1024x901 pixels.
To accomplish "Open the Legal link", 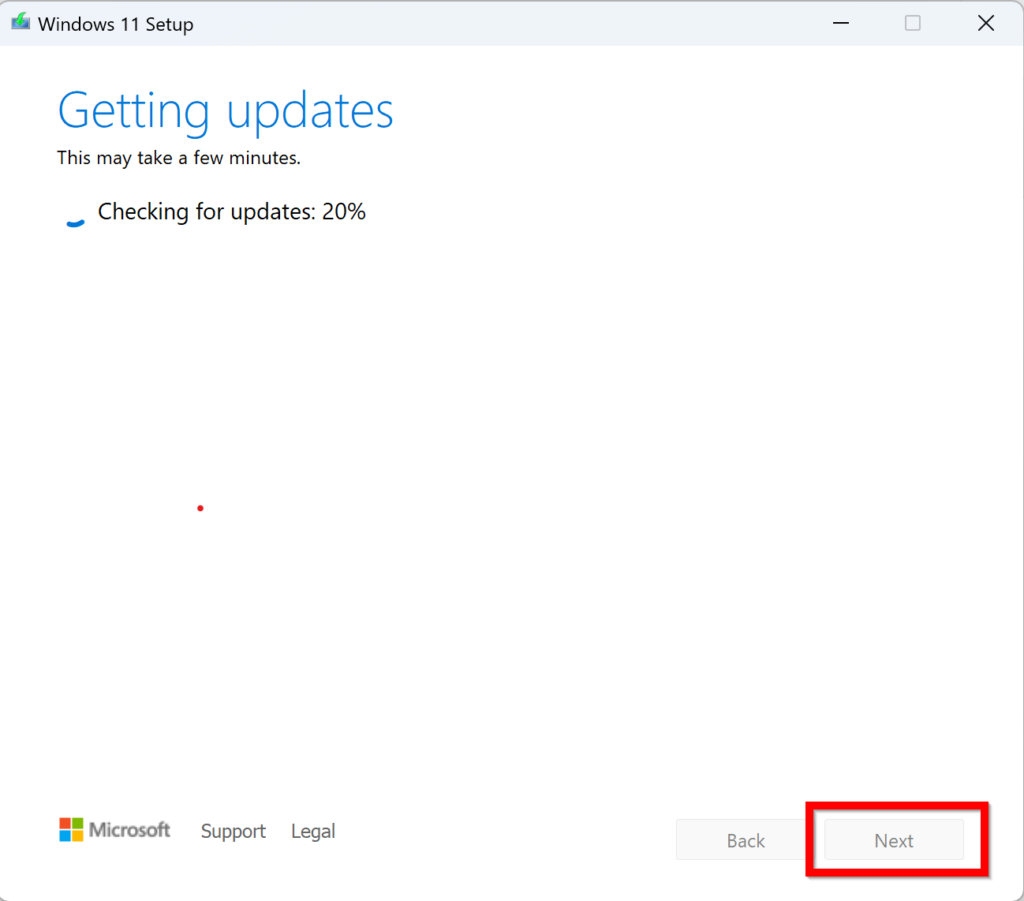I will click(313, 831).
